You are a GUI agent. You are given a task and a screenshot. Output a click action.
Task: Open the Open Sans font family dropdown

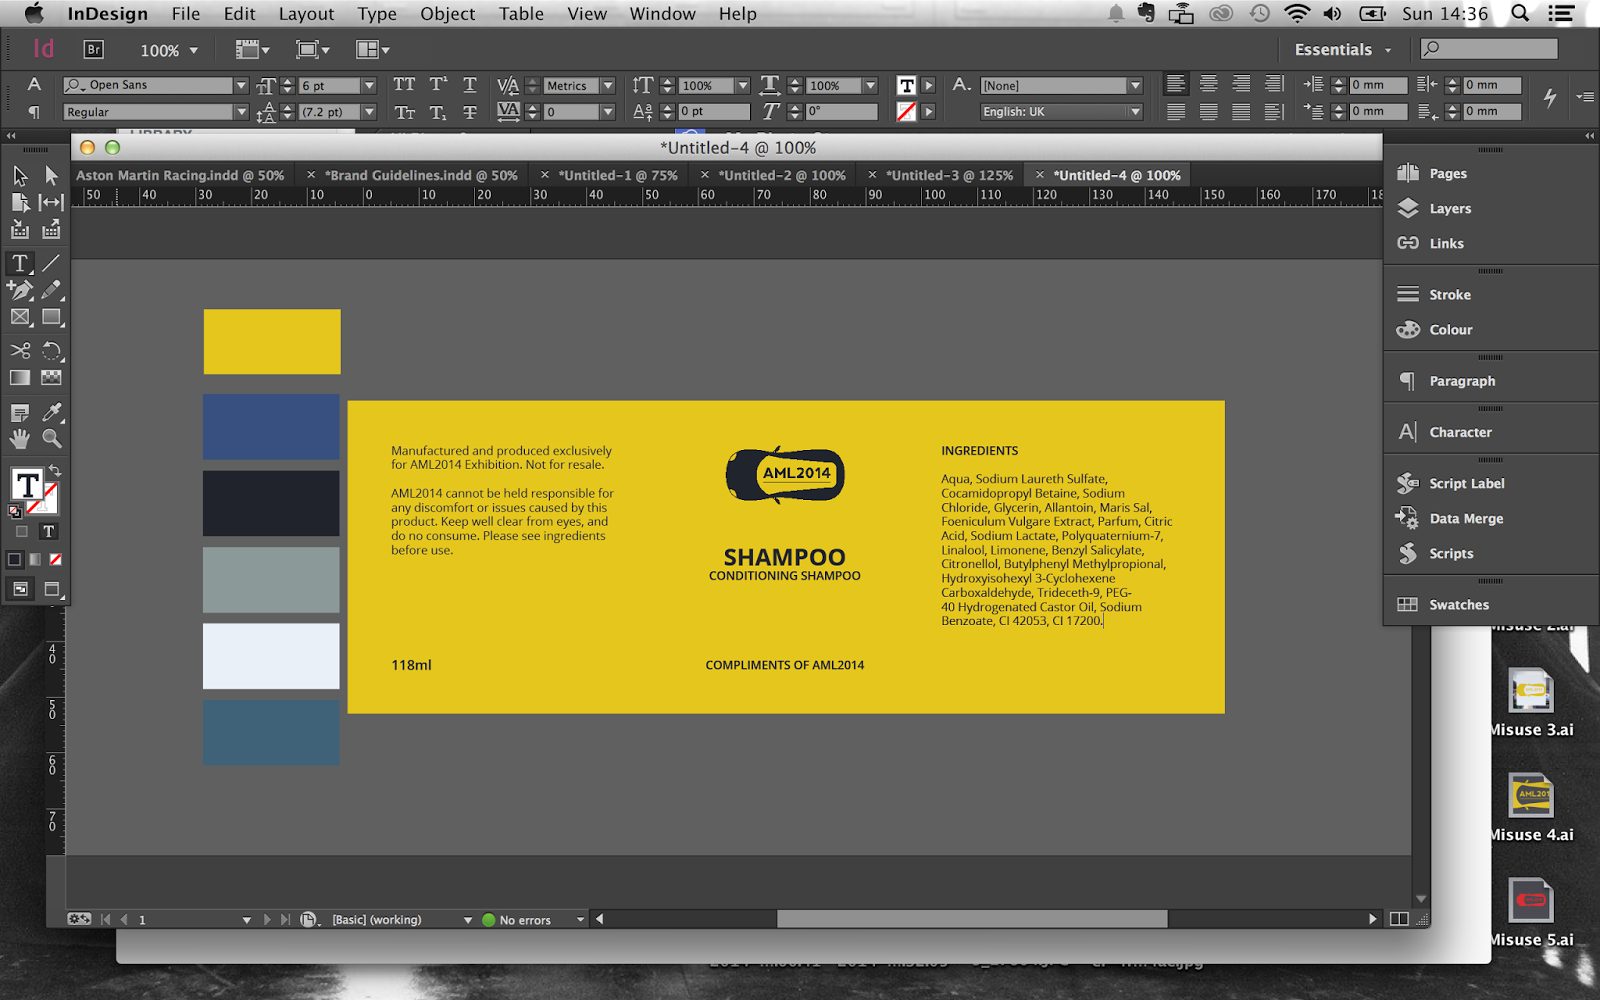[240, 86]
